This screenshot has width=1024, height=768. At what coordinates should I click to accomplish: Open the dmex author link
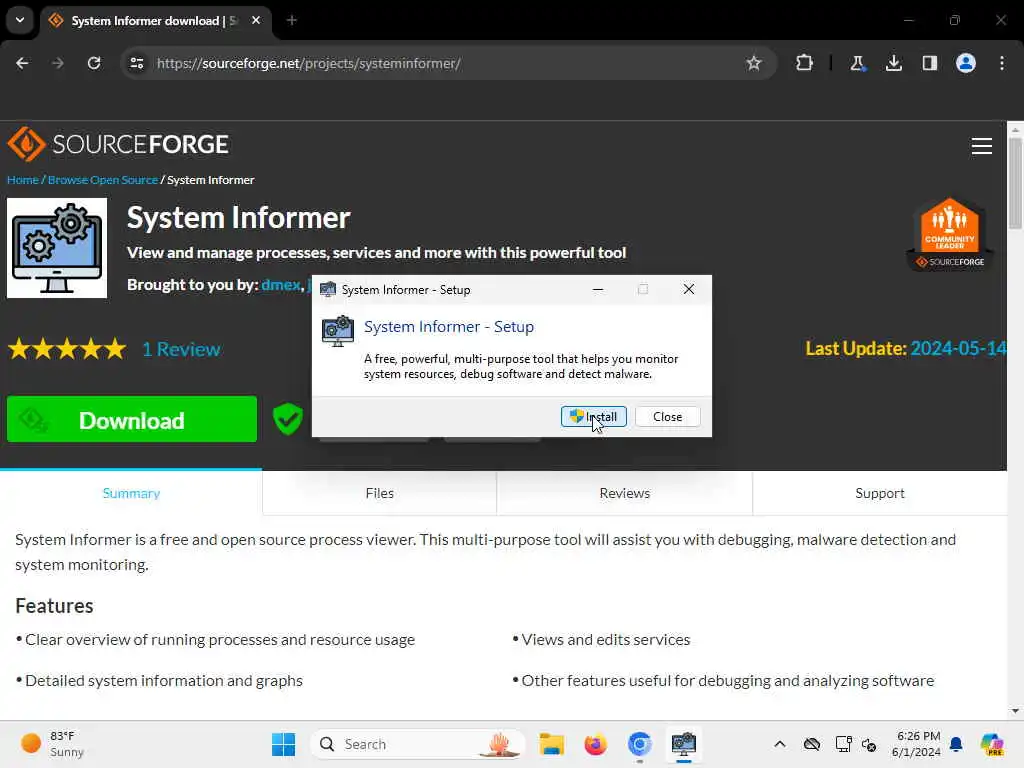click(280, 285)
